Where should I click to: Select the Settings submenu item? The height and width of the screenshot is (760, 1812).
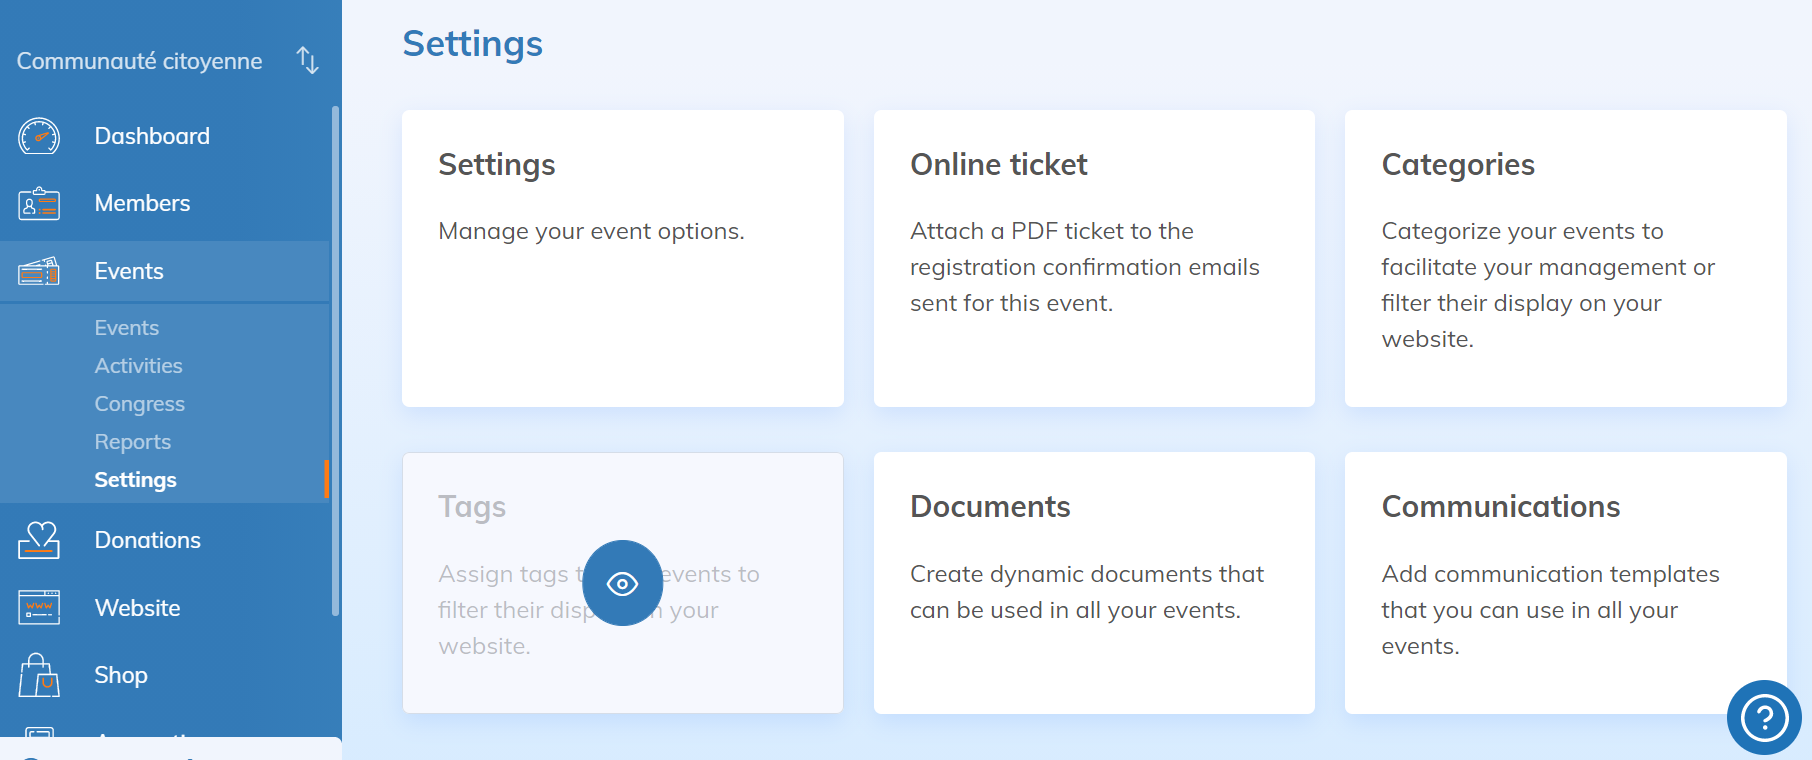click(135, 480)
